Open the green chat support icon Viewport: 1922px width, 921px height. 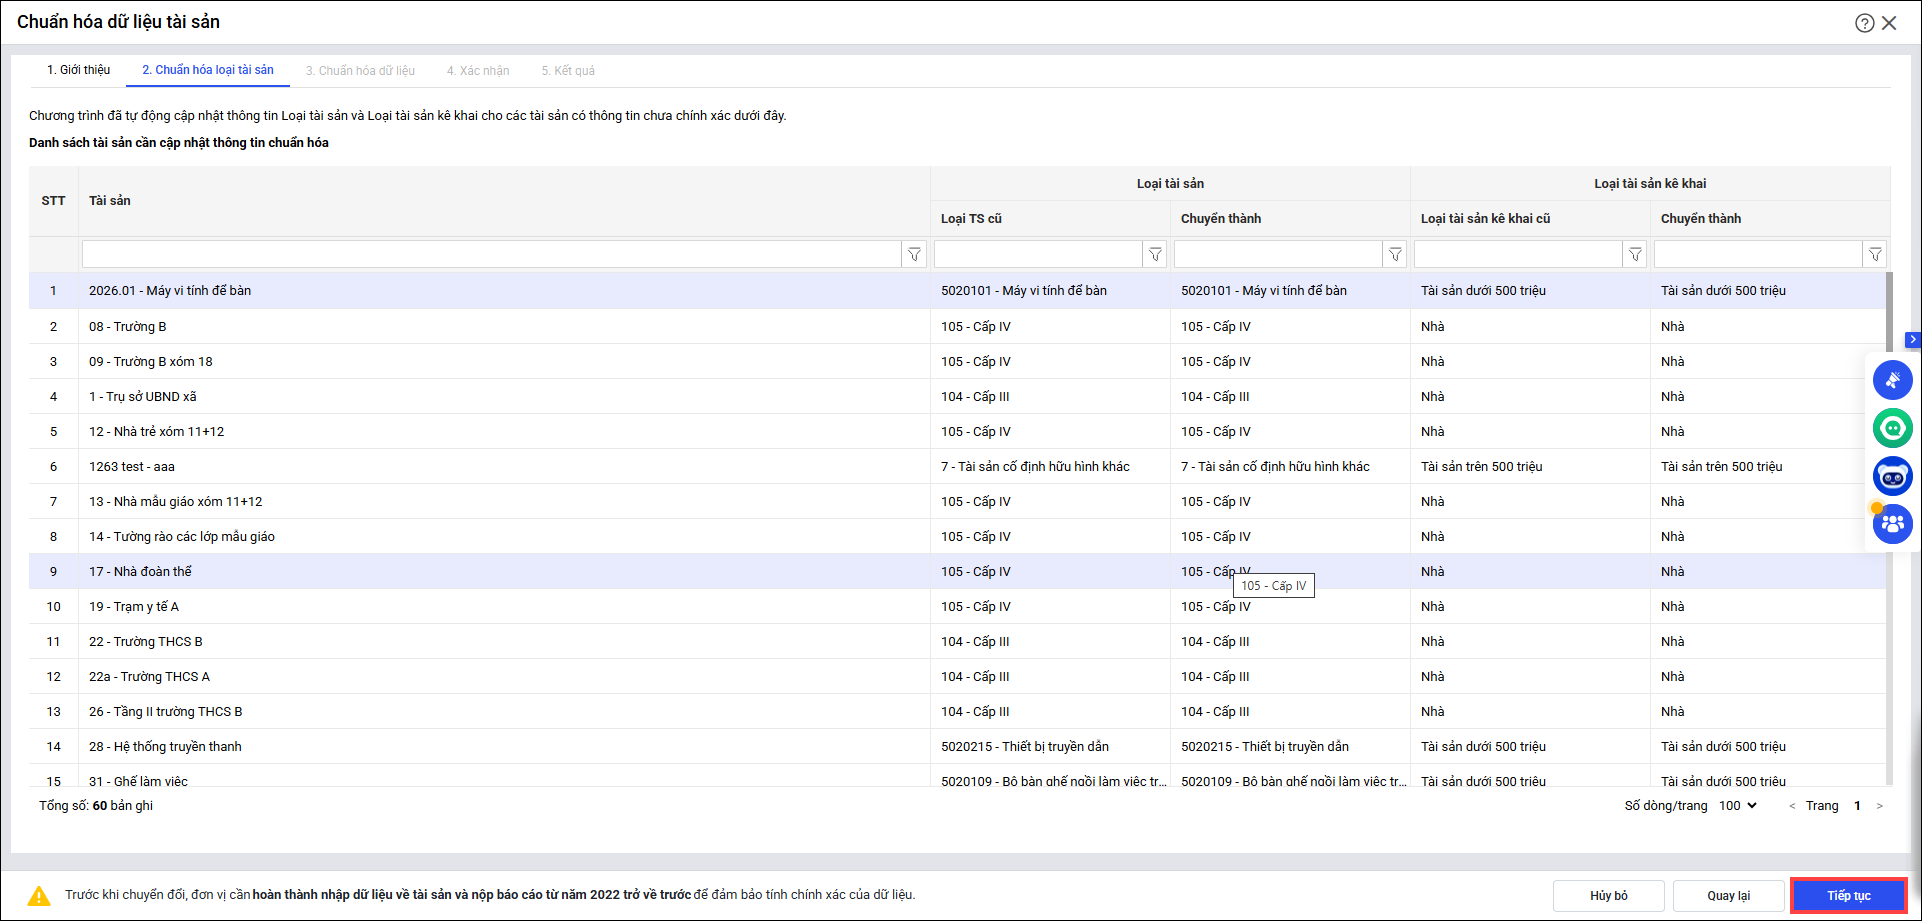point(1892,428)
